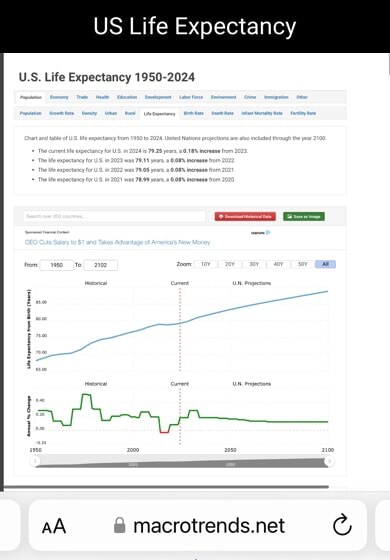The image size is (390, 560).
Task: Open the Development category tab
Action: tap(158, 97)
